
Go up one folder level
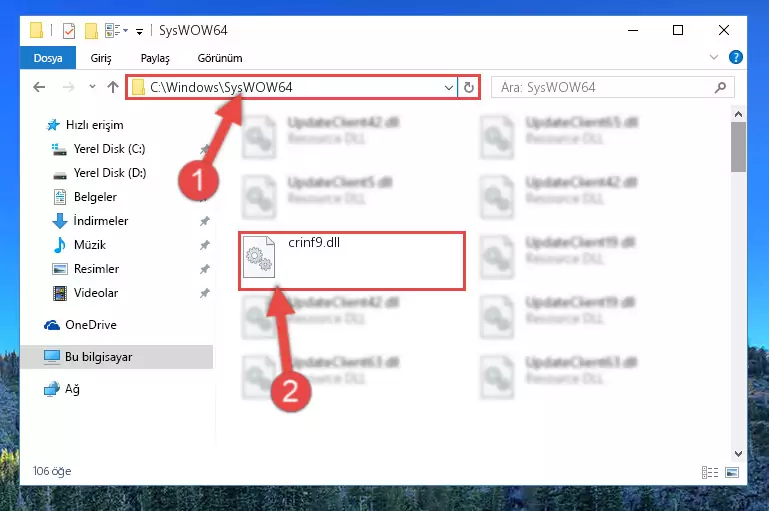click(113, 87)
